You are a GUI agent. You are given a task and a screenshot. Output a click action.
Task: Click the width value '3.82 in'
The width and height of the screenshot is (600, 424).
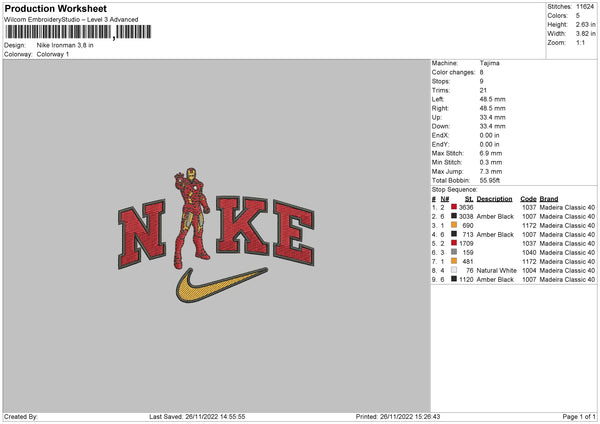pos(586,34)
